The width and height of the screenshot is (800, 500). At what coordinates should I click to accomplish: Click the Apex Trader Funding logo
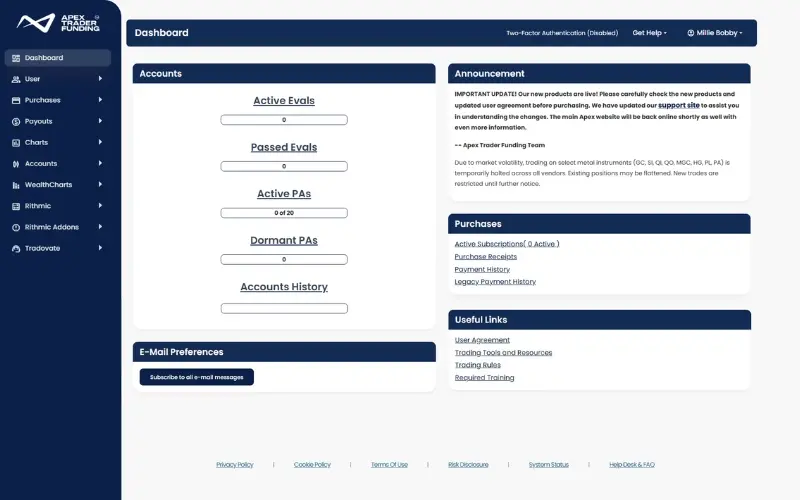[x=58, y=23]
